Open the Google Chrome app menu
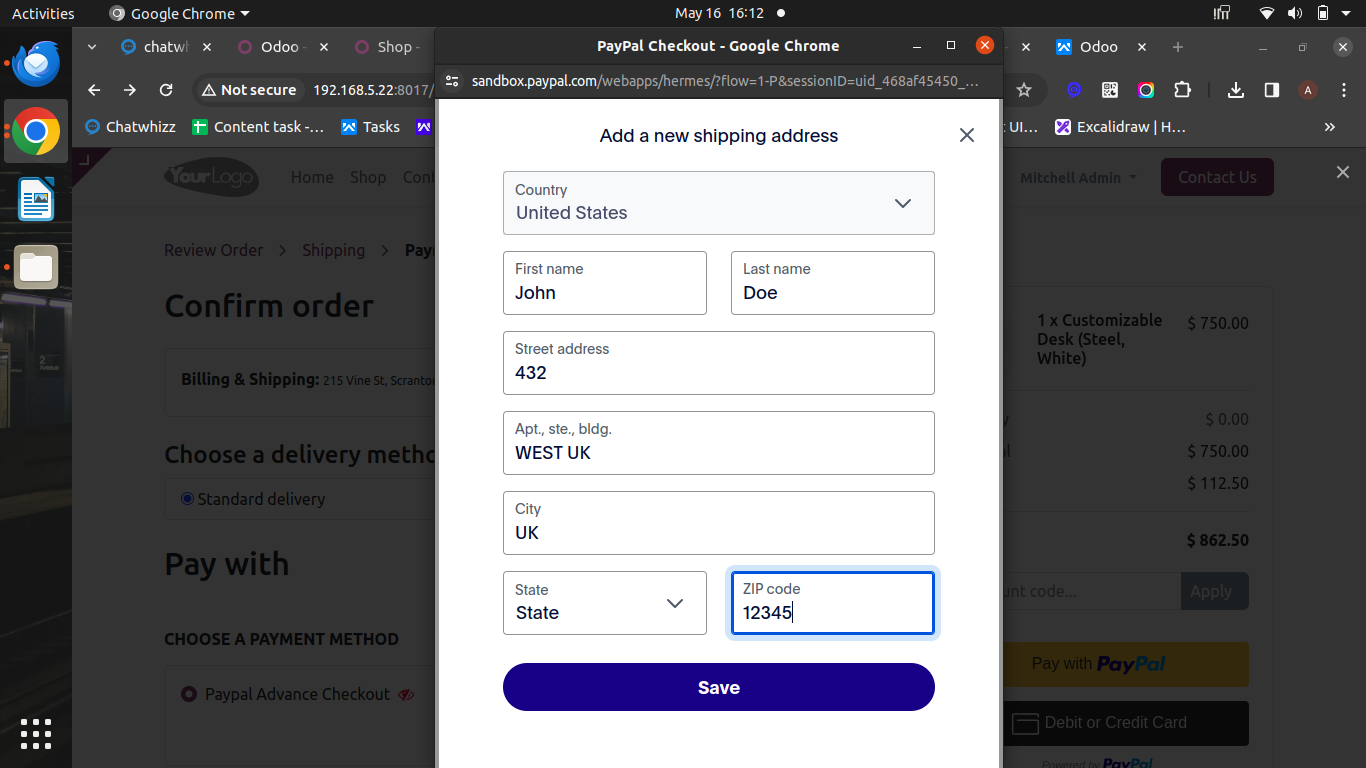 tap(180, 13)
